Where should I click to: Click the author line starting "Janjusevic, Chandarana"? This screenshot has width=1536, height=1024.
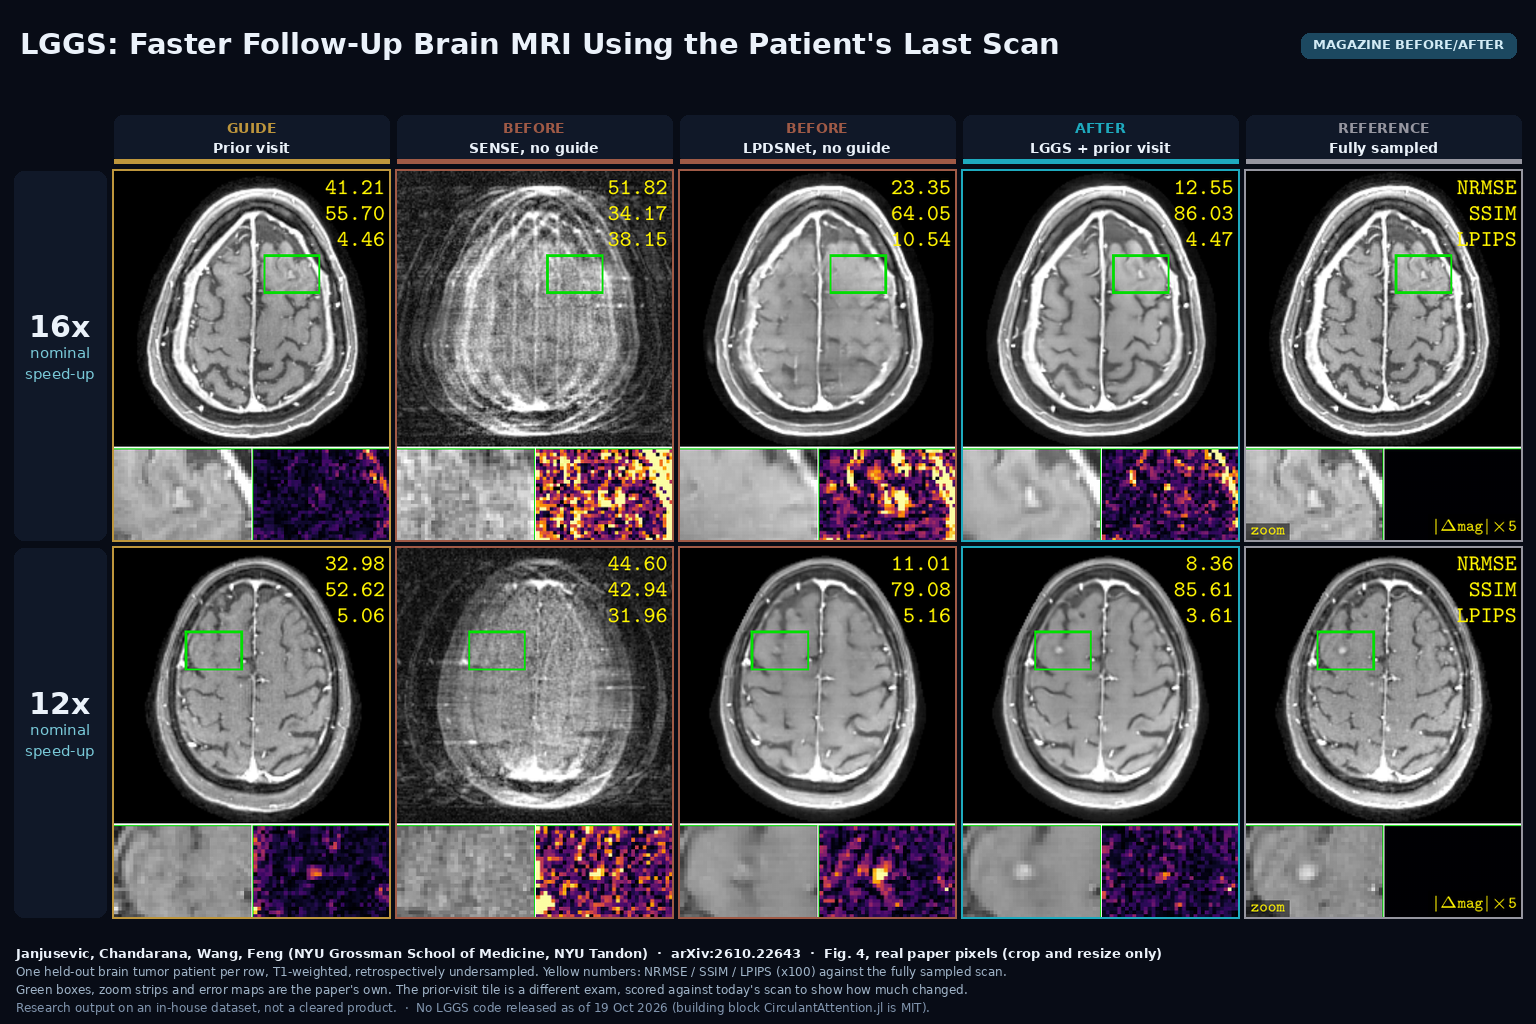click(x=589, y=953)
